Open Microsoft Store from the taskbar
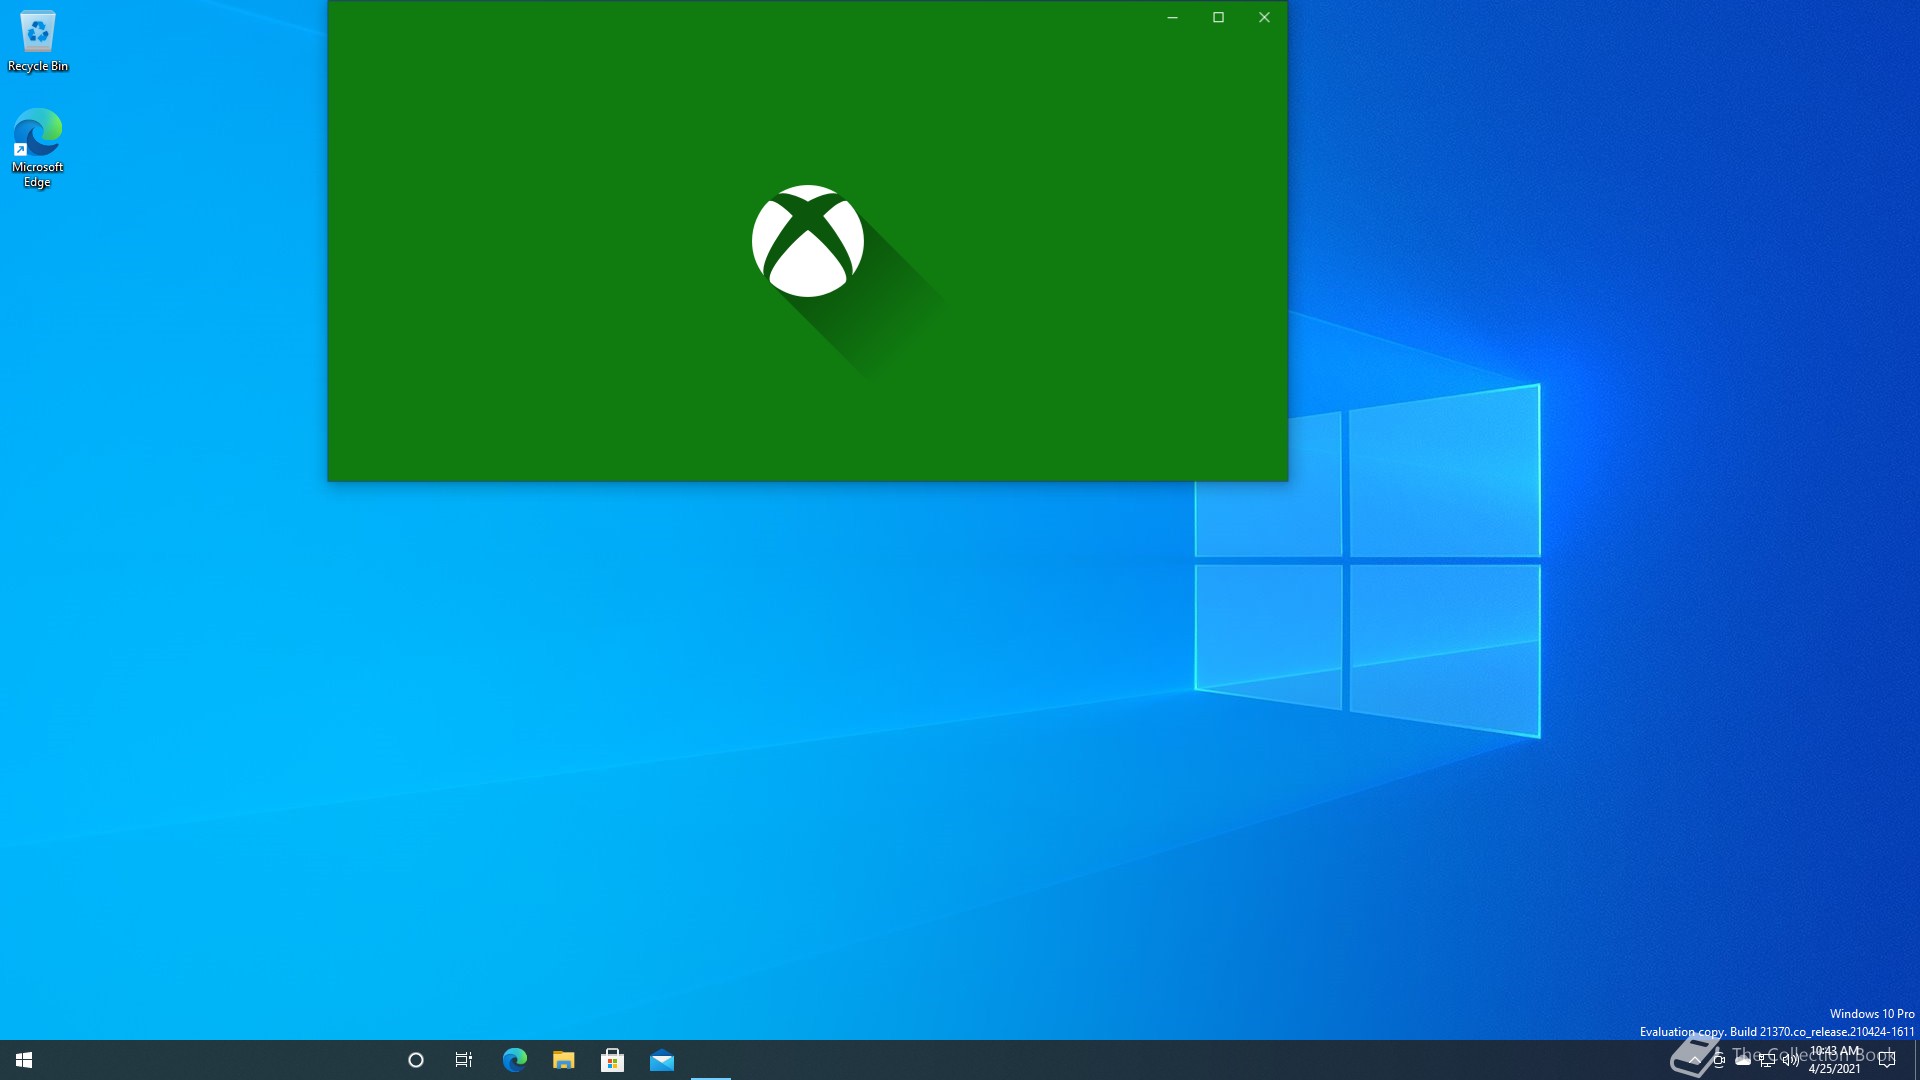 tap(612, 1060)
